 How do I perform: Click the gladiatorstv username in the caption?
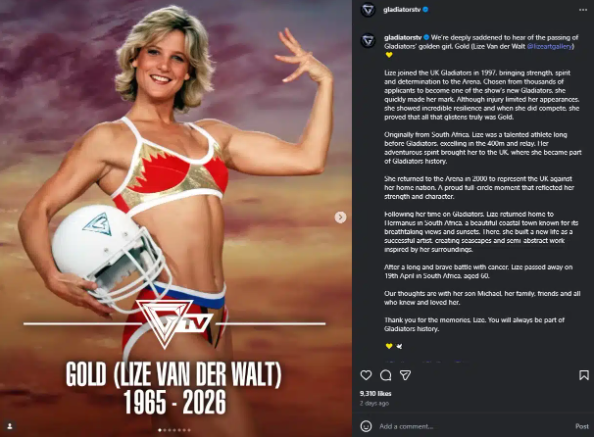[403, 38]
